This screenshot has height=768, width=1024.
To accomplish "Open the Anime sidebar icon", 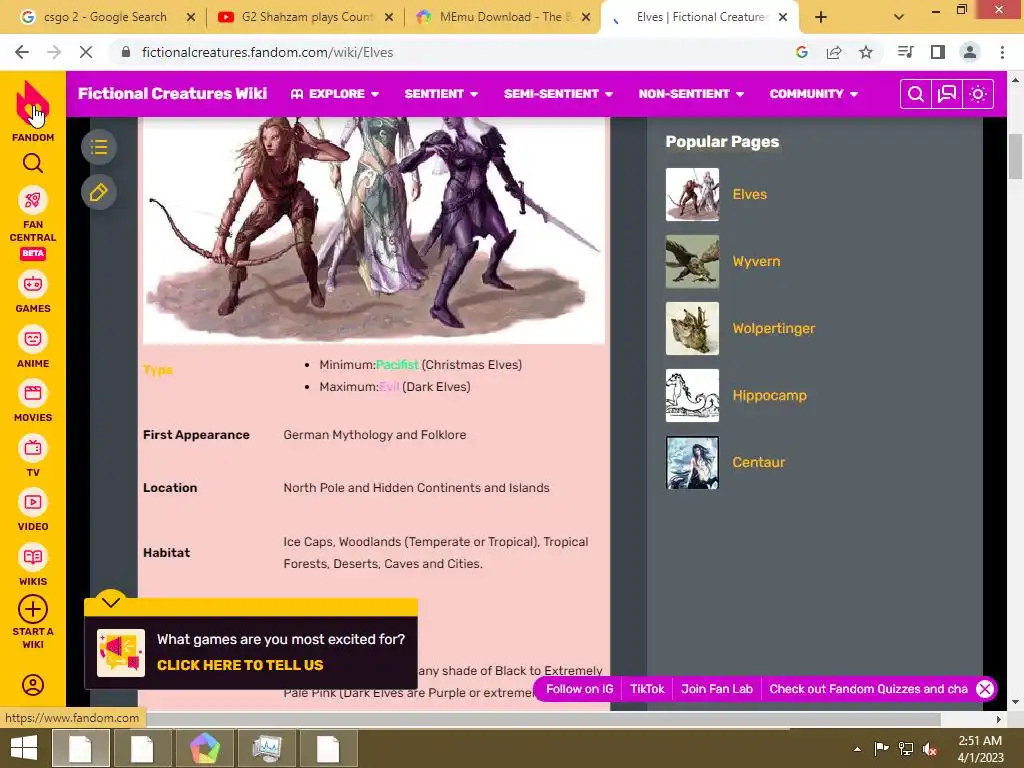I will pyautogui.click(x=33, y=339).
